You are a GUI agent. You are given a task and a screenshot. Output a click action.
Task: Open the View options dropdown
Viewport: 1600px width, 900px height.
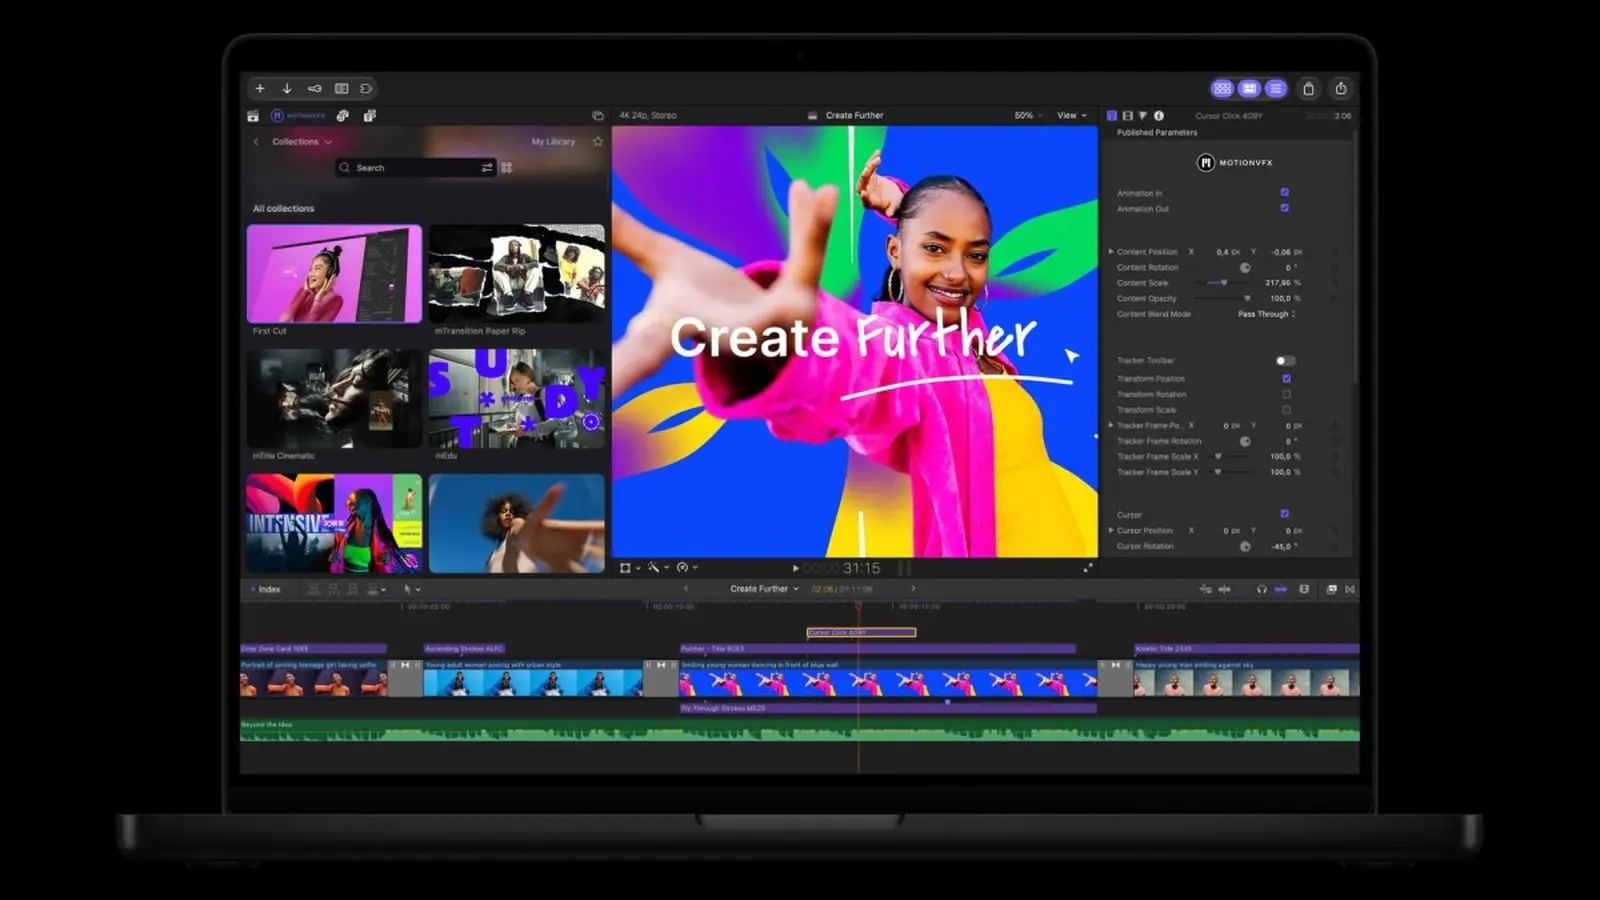[1072, 116]
